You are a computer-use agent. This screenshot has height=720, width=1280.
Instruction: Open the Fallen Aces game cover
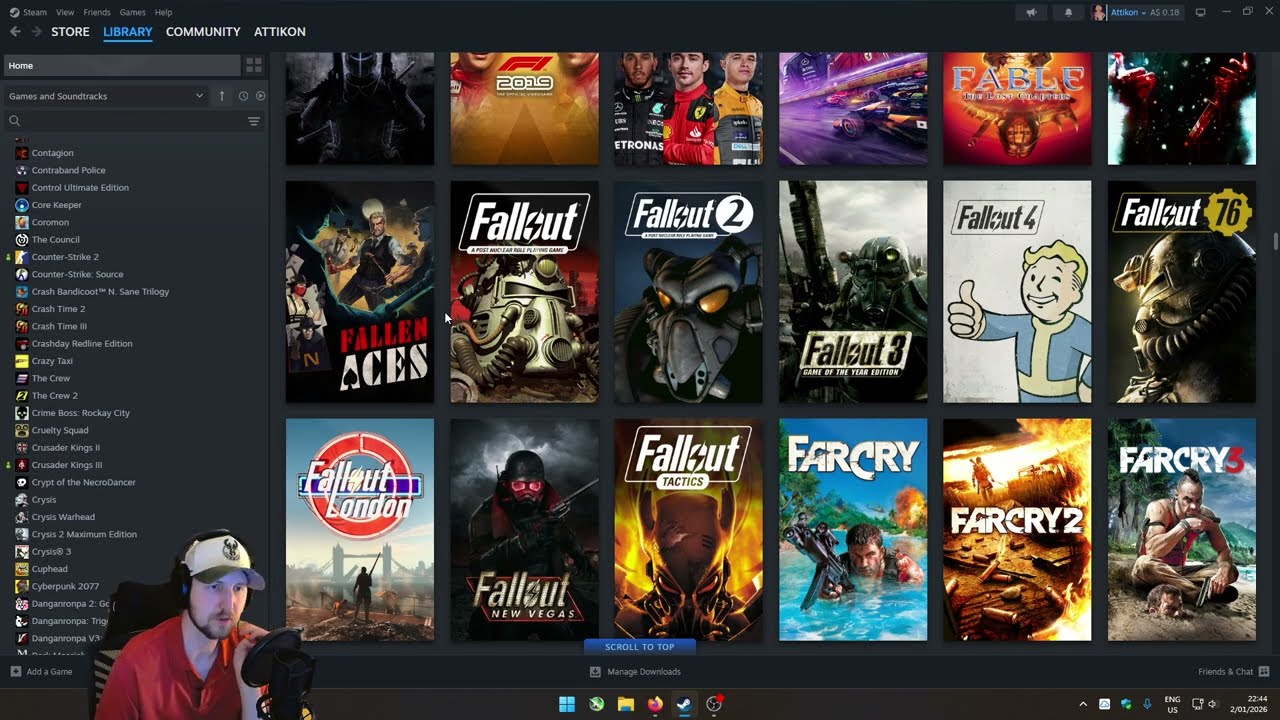tap(360, 292)
